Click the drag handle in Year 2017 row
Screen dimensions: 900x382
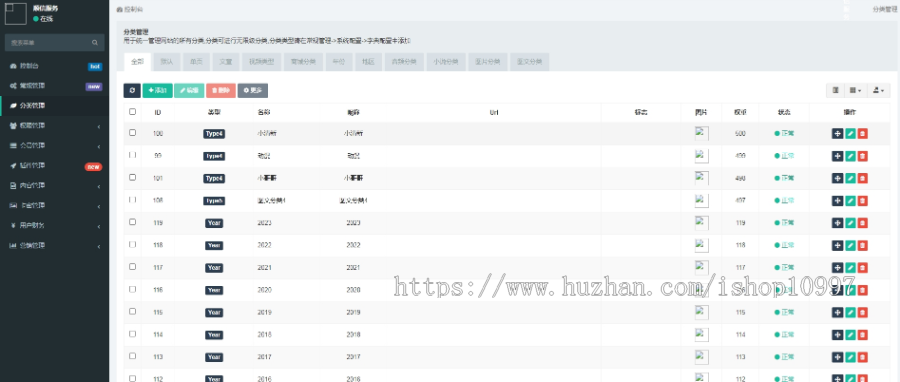(837, 357)
